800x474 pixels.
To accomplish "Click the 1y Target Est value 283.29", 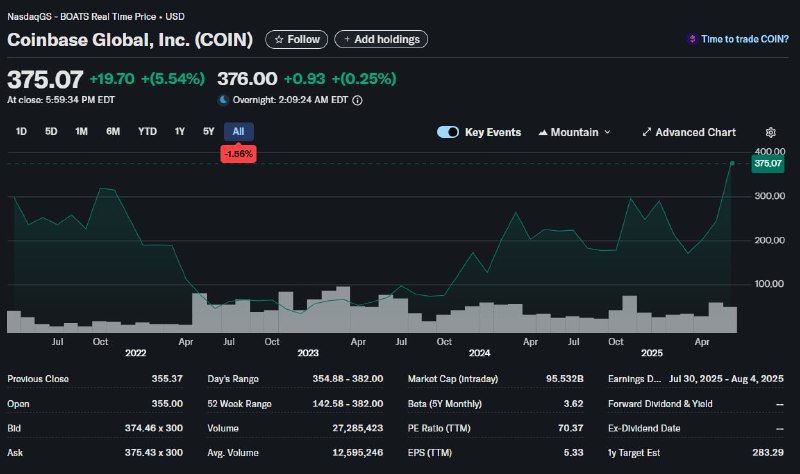I will pos(768,453).
